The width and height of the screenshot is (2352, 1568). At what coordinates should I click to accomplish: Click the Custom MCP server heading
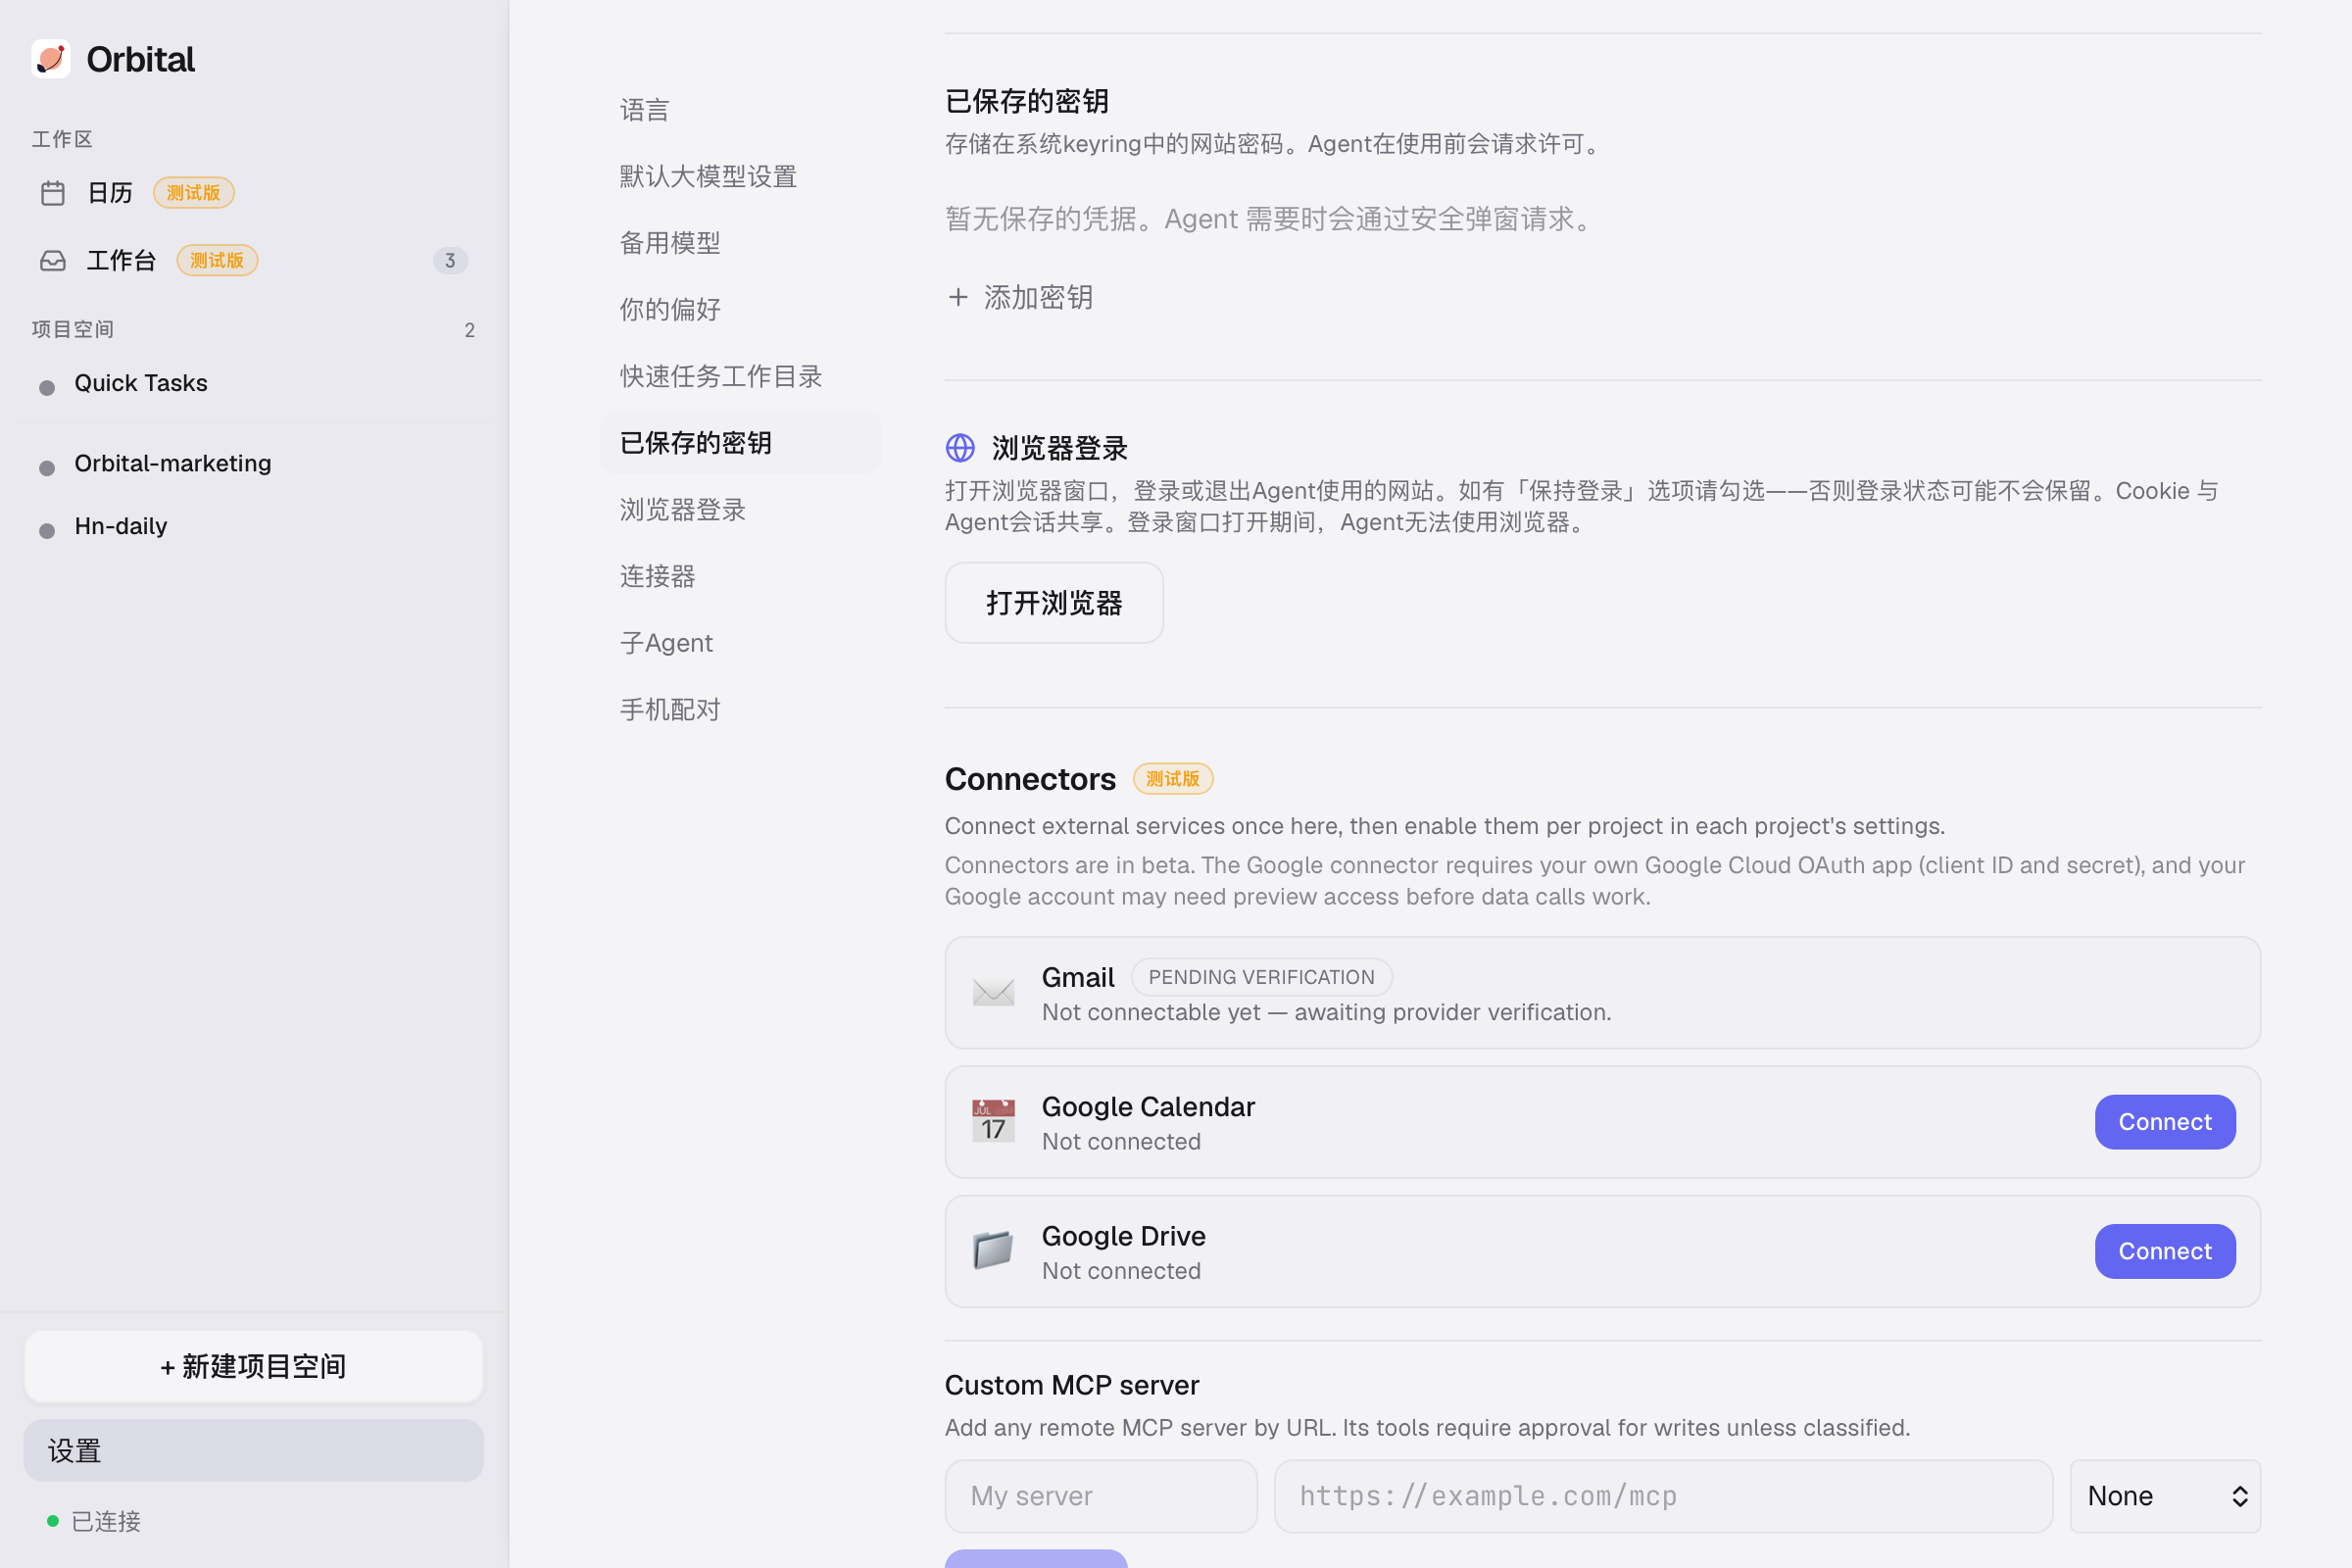click(1072, 1385)
